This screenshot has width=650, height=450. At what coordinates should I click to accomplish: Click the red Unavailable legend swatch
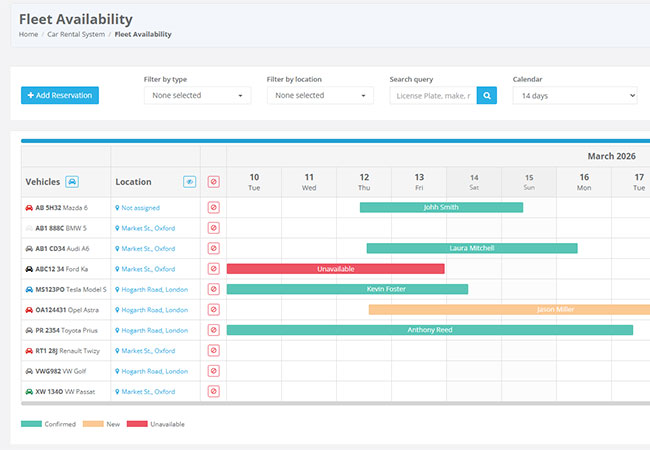click(x=137, y=424)
